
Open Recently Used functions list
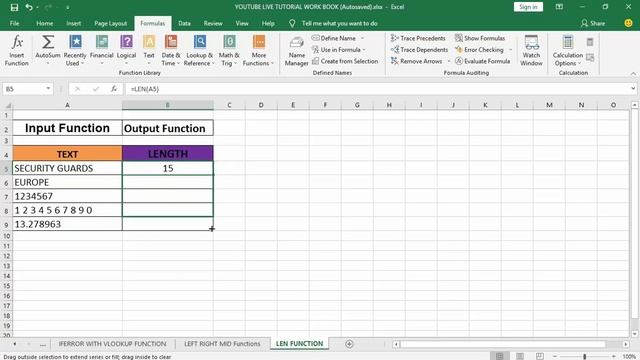[x=75, y=51]
